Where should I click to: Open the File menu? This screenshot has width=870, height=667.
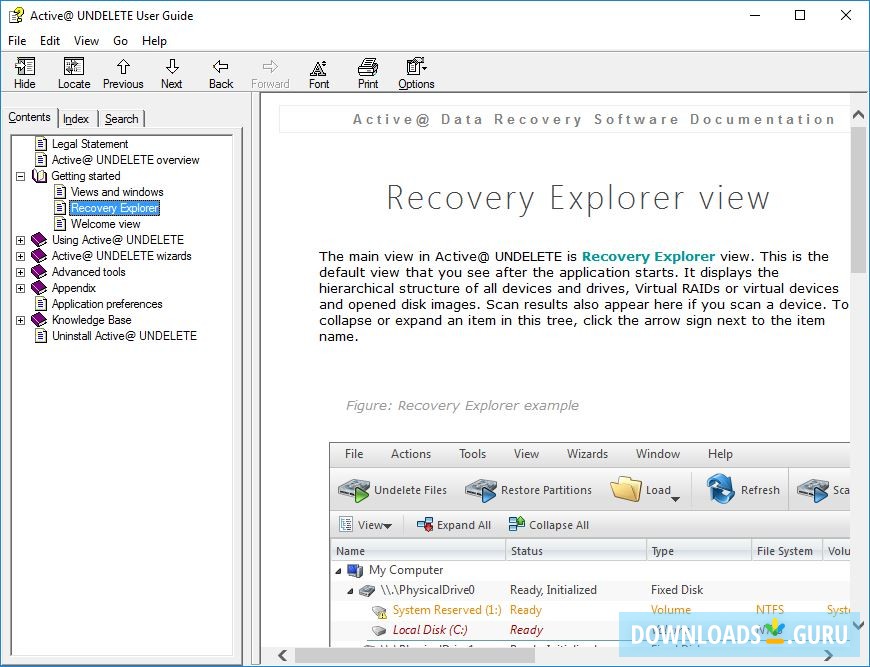point(17,41)
